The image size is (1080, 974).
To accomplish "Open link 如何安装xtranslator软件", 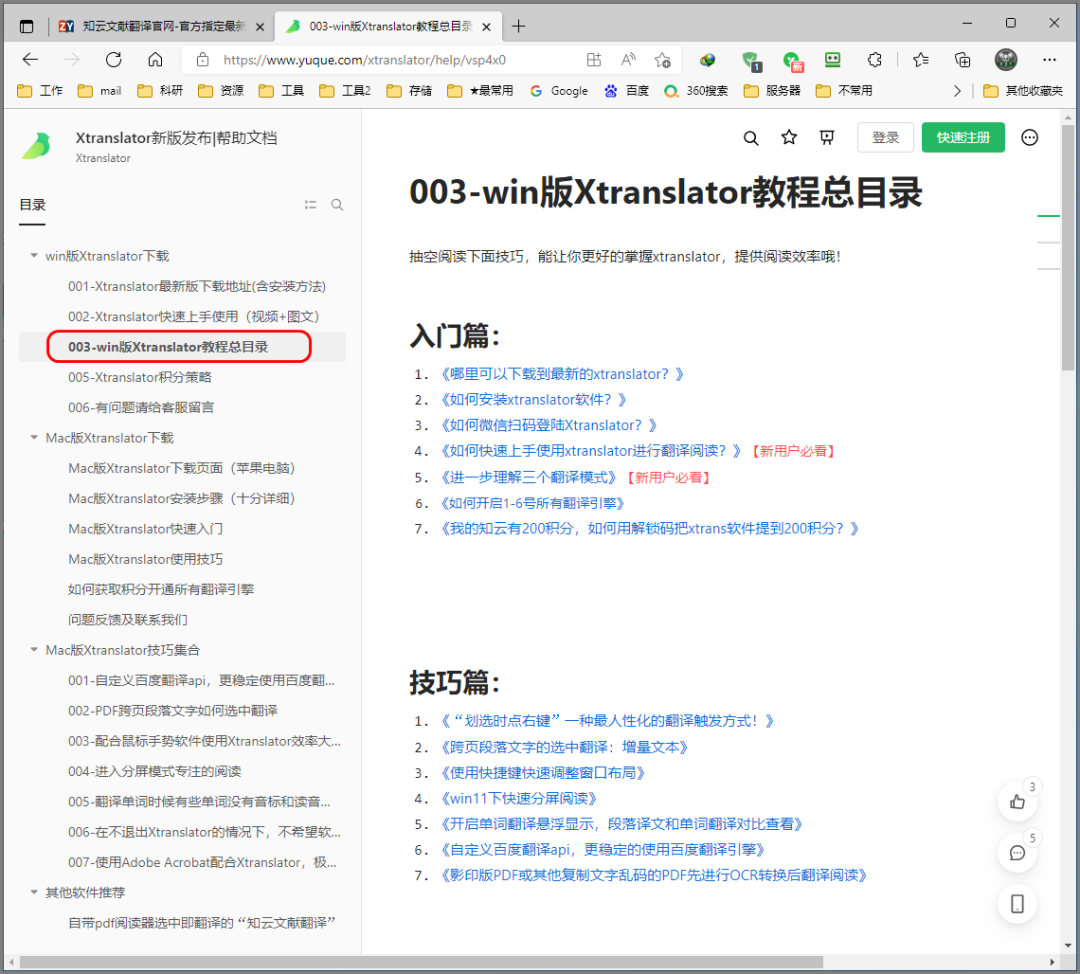I will point(533,400).
